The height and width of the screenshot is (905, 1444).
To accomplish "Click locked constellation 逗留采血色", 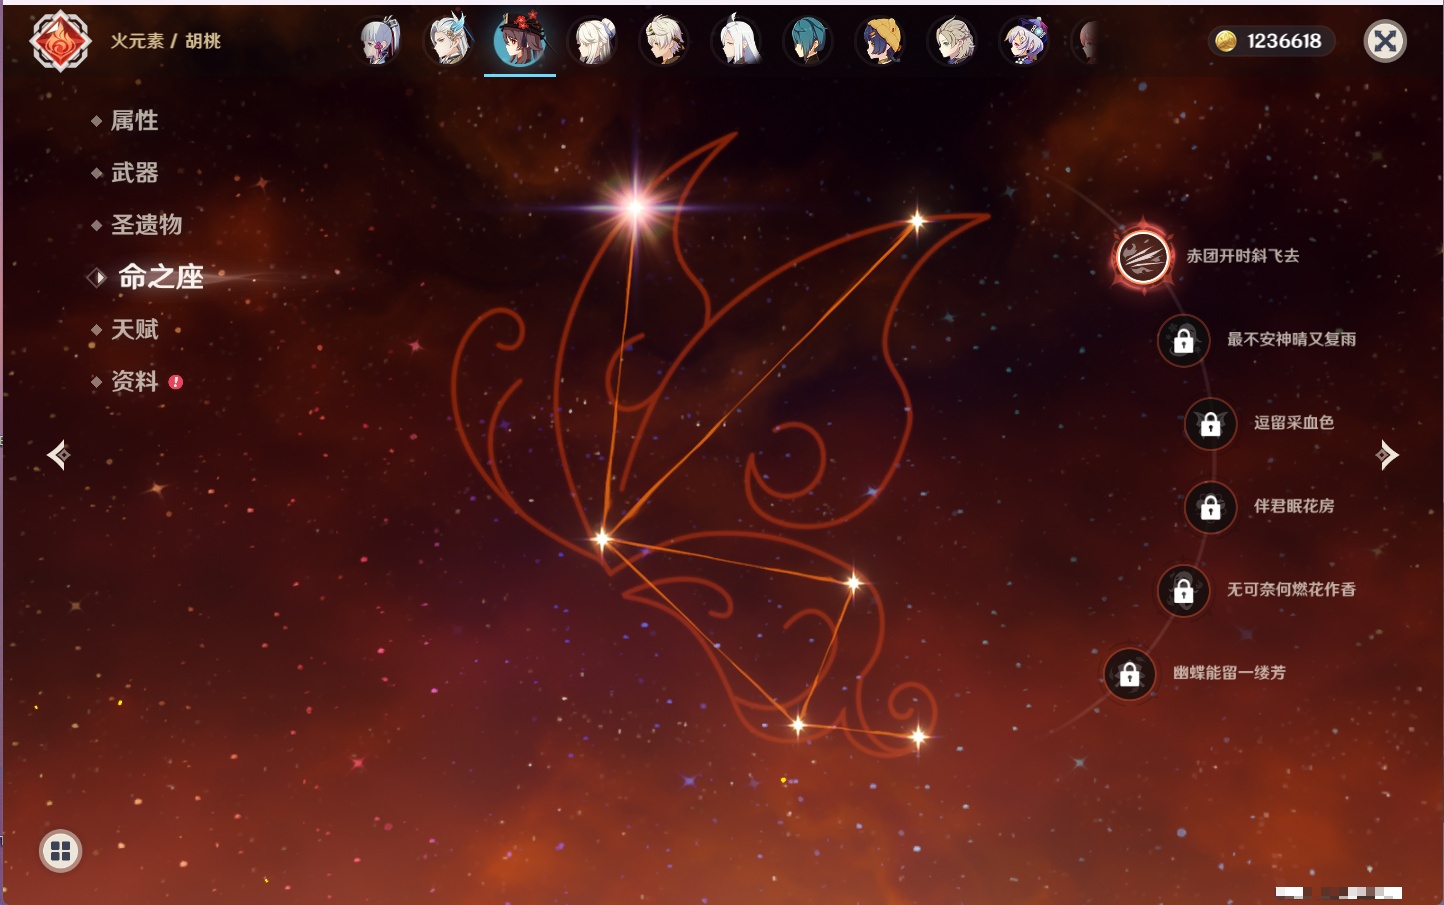I will (1210, 423).
